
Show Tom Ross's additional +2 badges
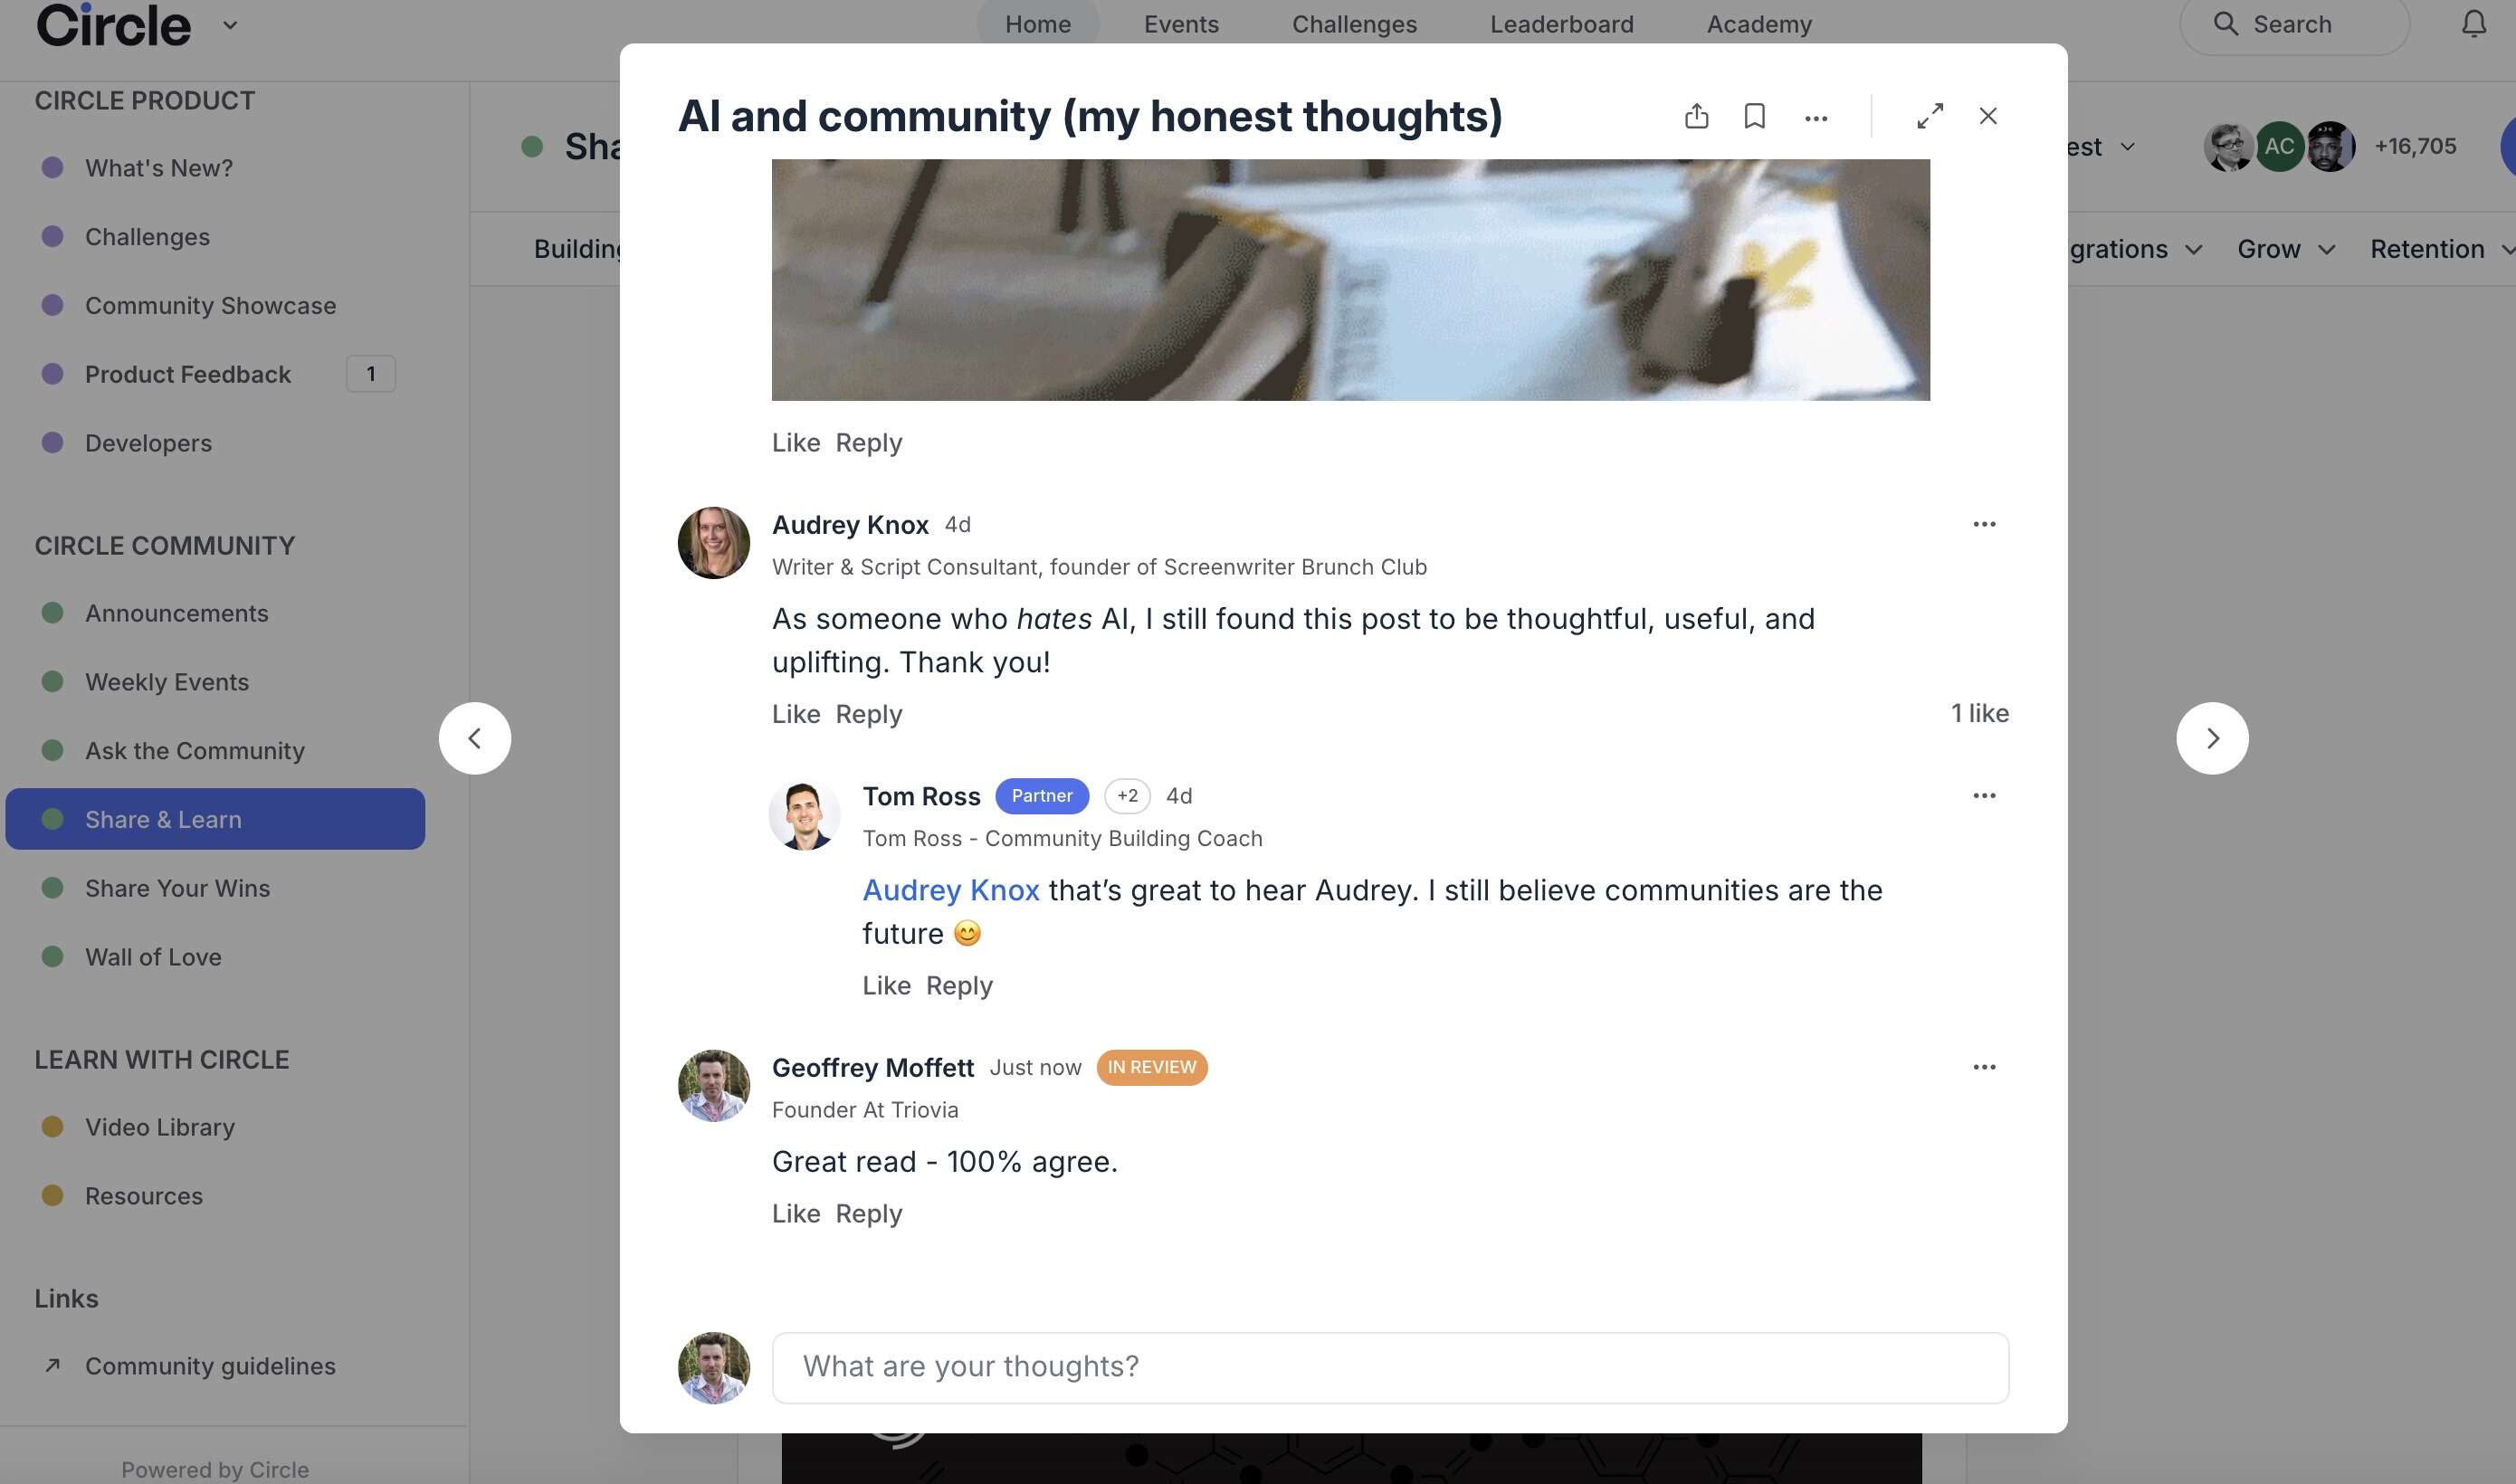pos(1127,796)
